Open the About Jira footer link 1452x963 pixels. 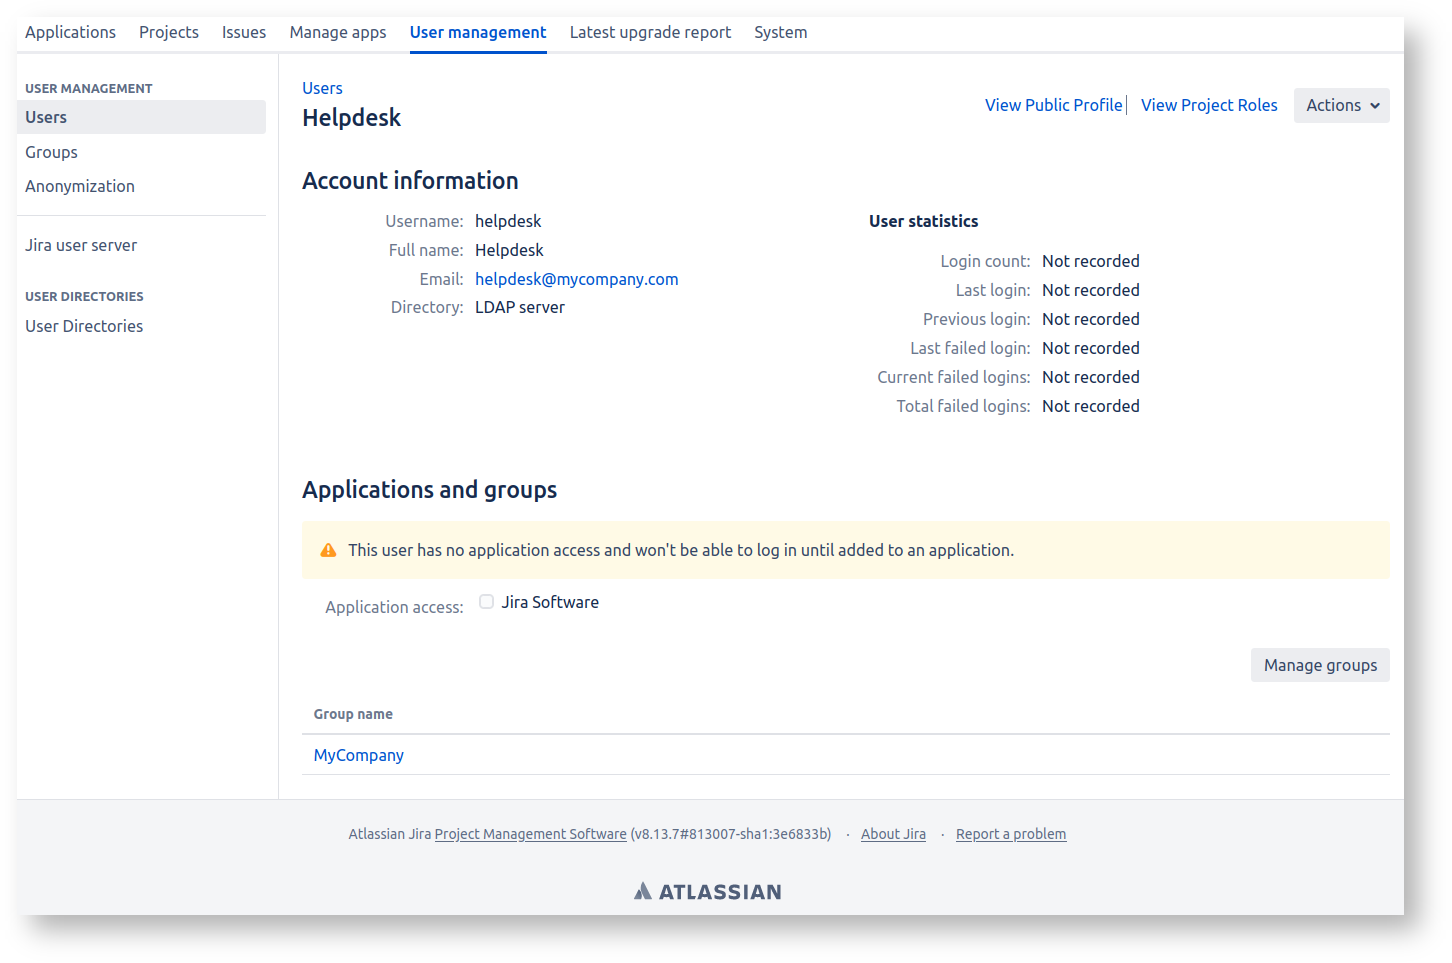pos(893,834)
